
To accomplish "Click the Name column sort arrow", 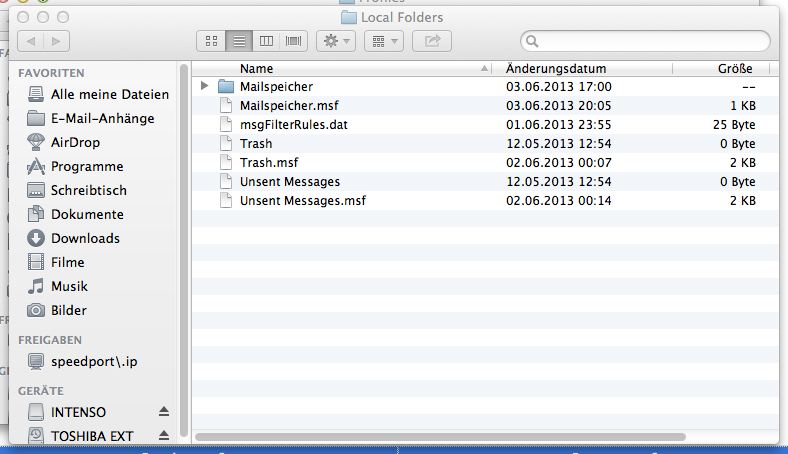I will (484, 68).
